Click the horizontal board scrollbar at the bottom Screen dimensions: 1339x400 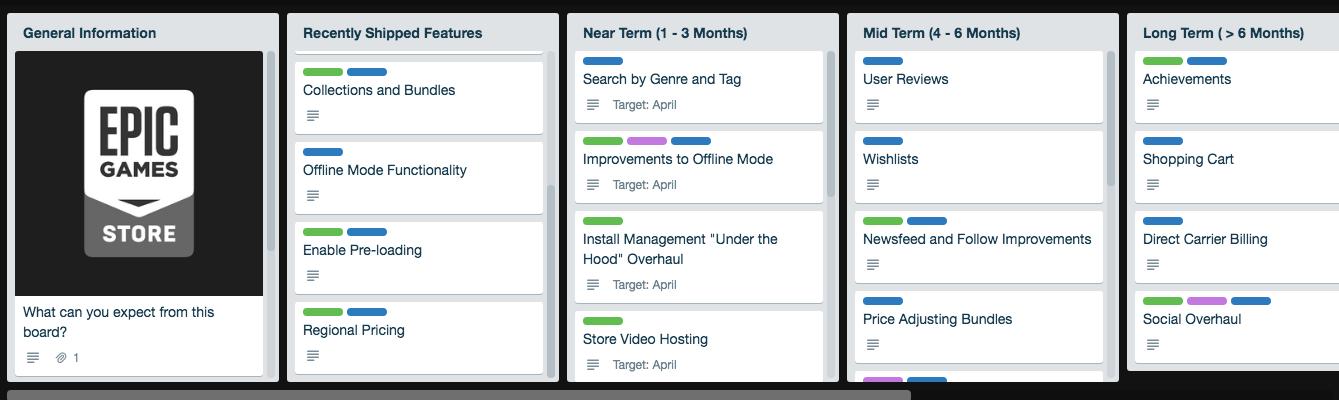coord(459,395)
